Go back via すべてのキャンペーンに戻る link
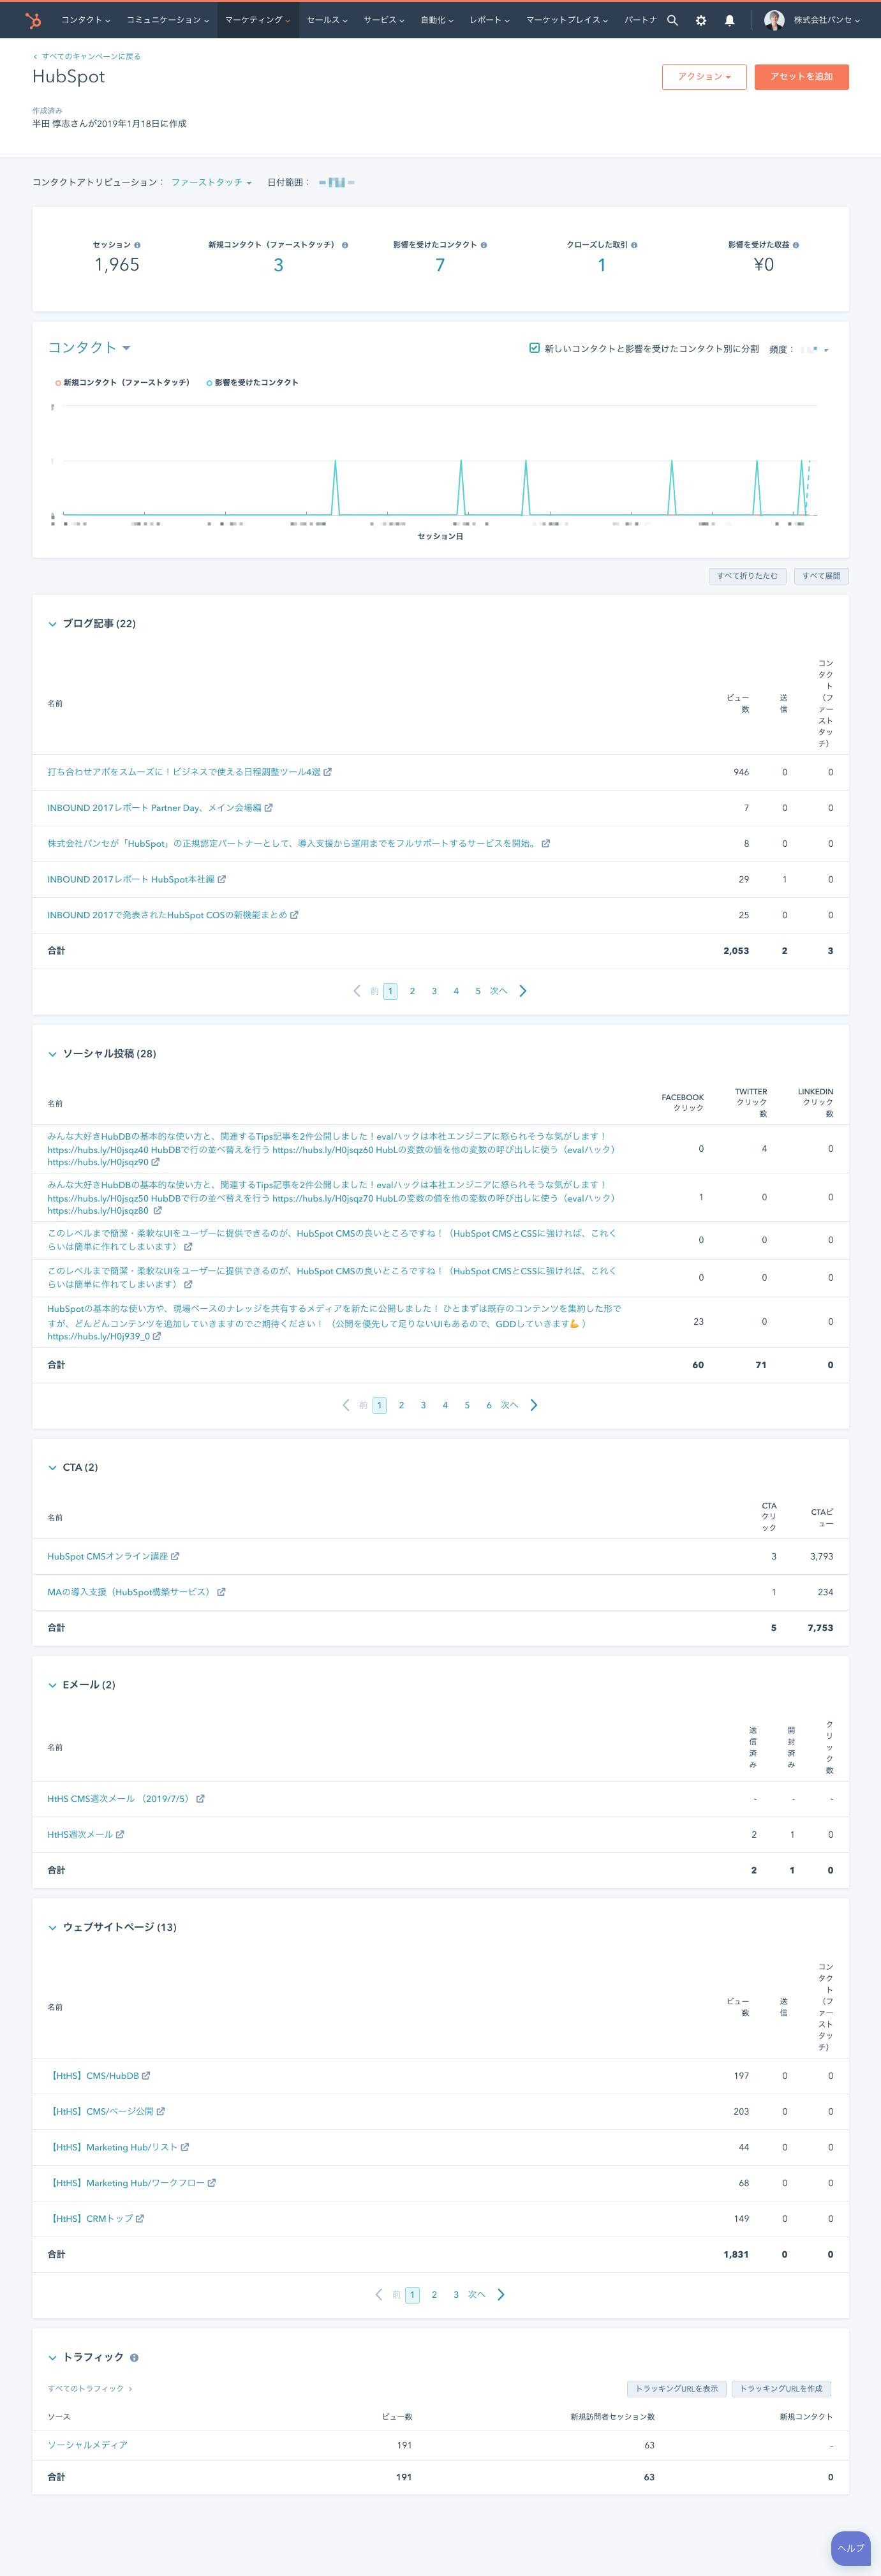This screenshot has height=2576, width=881. tap(90, 56)
